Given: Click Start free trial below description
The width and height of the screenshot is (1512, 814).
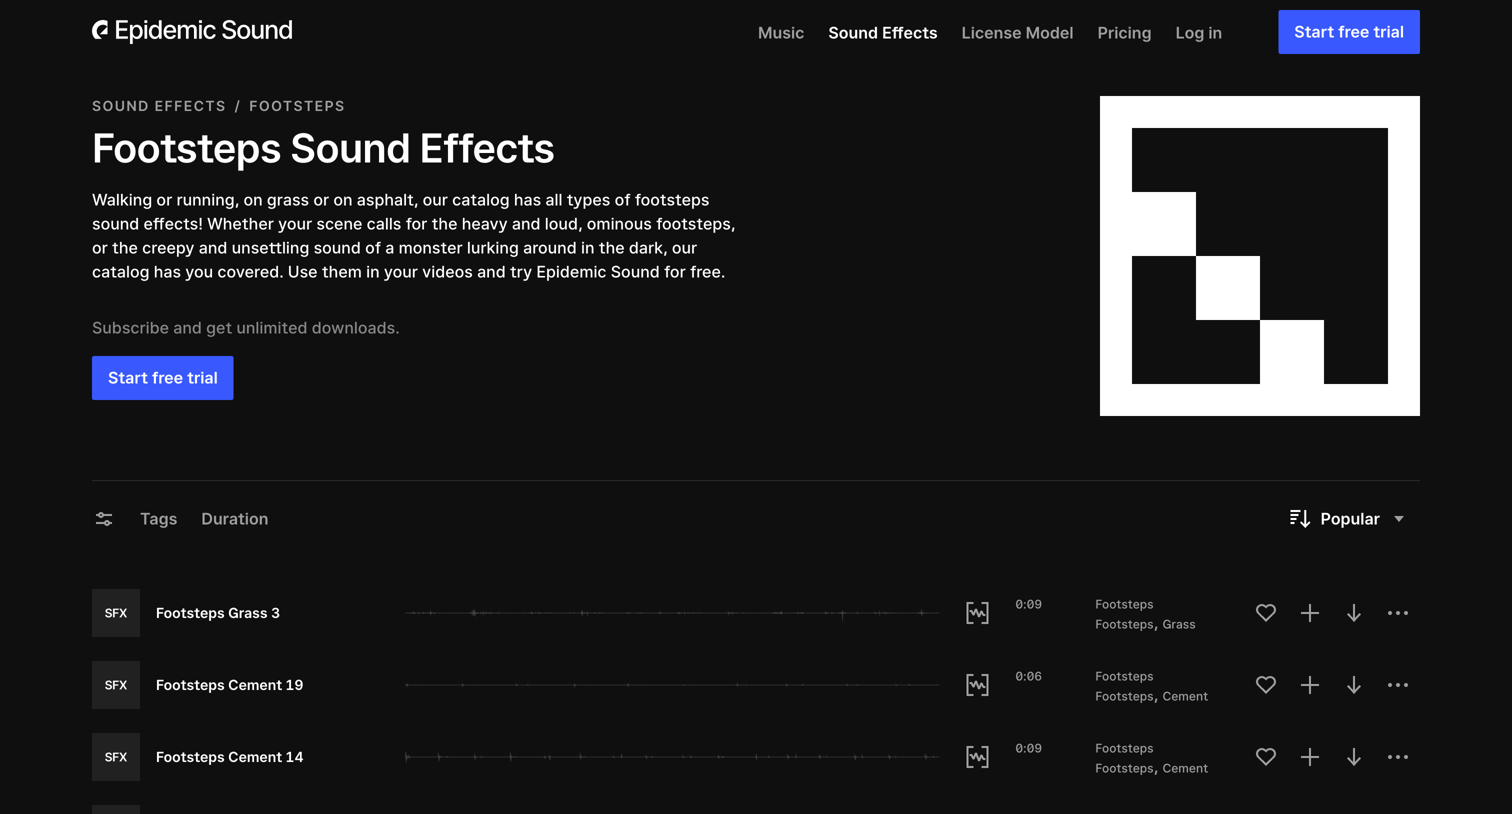Looking at the screenshot, I should tap(163, 378).
